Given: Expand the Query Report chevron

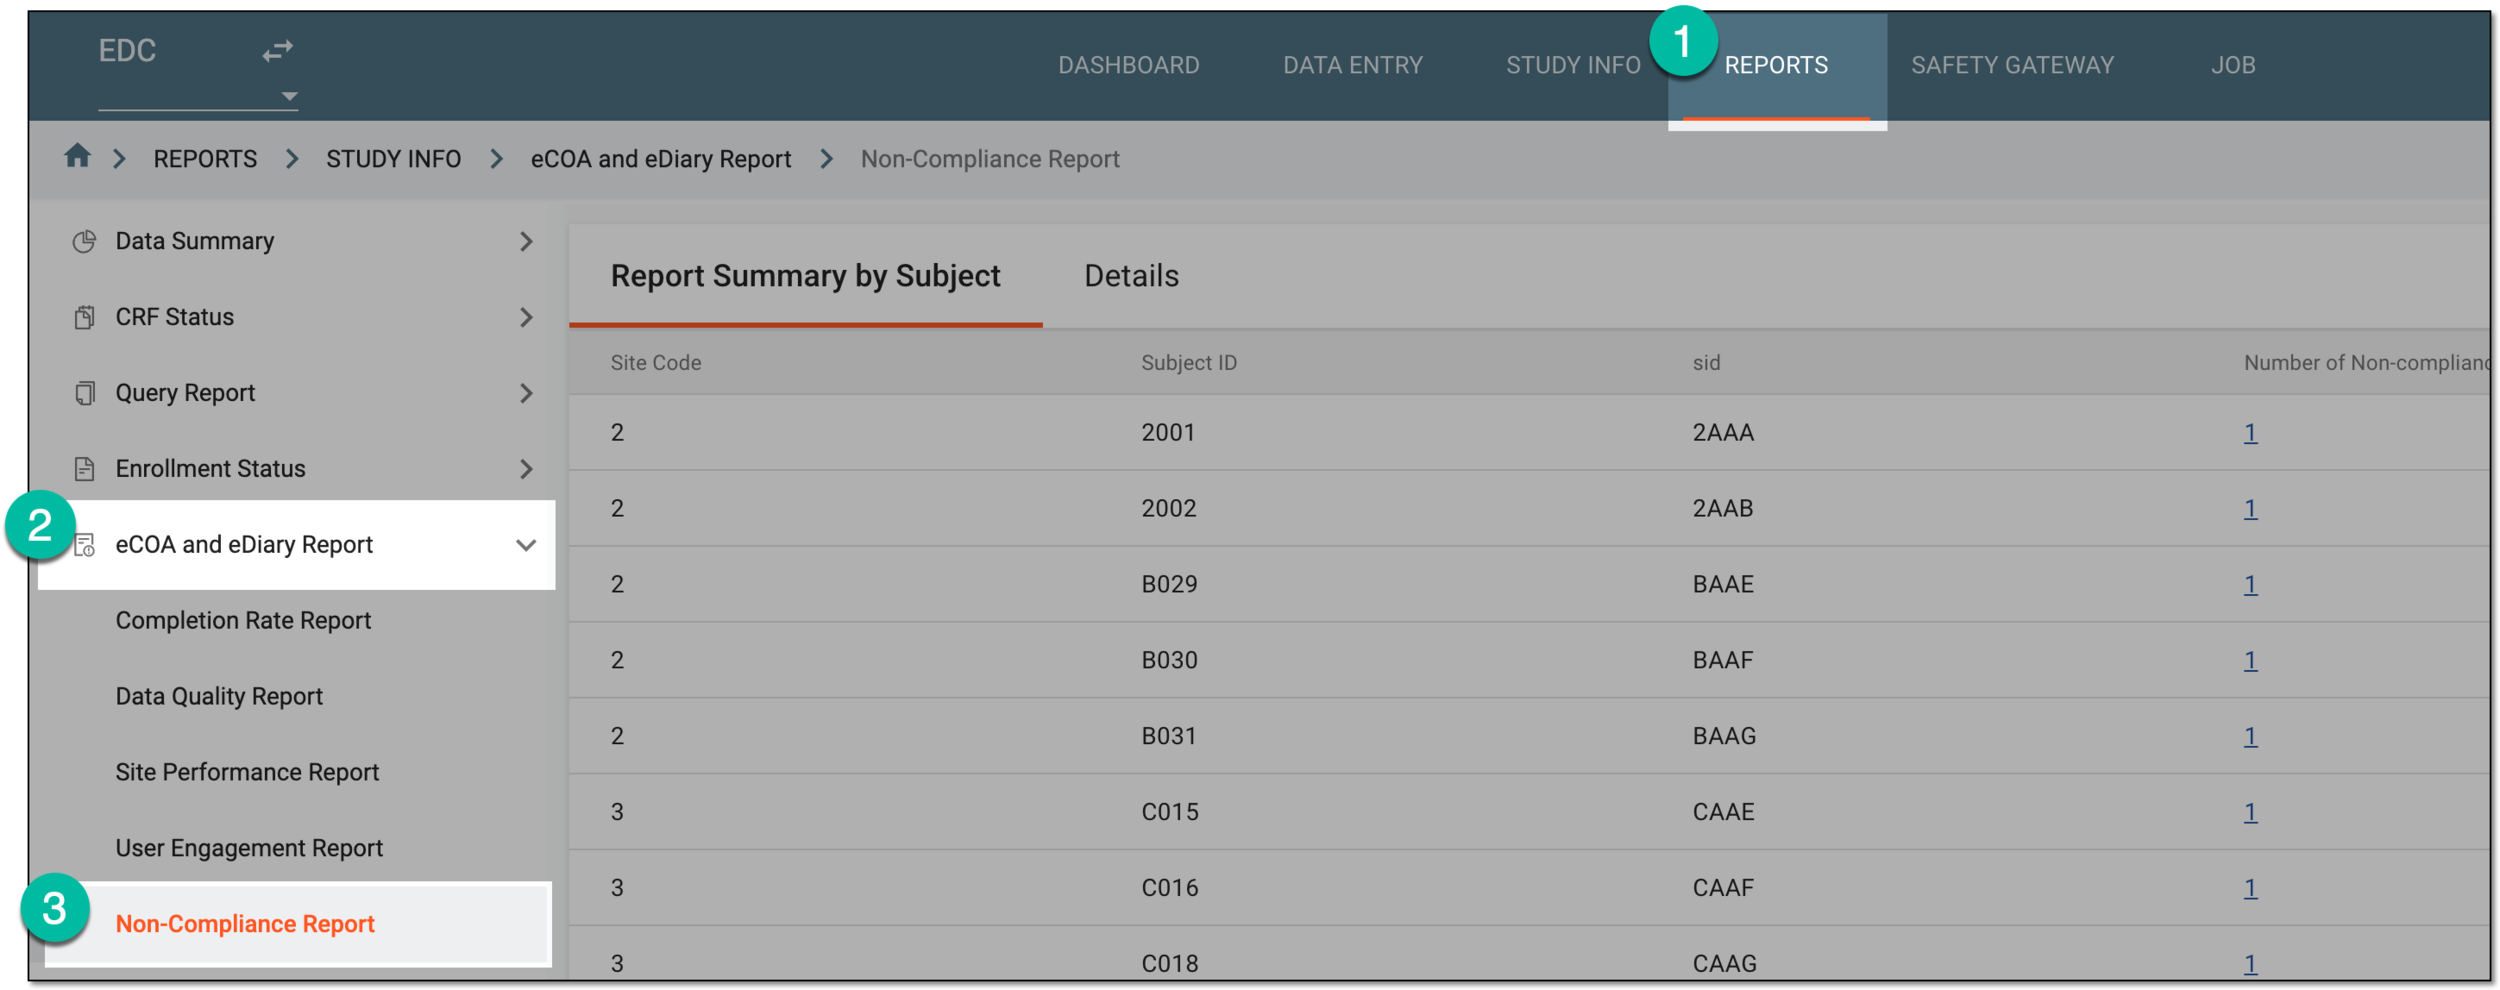Looking at the screenshot, I should point(526,393).
